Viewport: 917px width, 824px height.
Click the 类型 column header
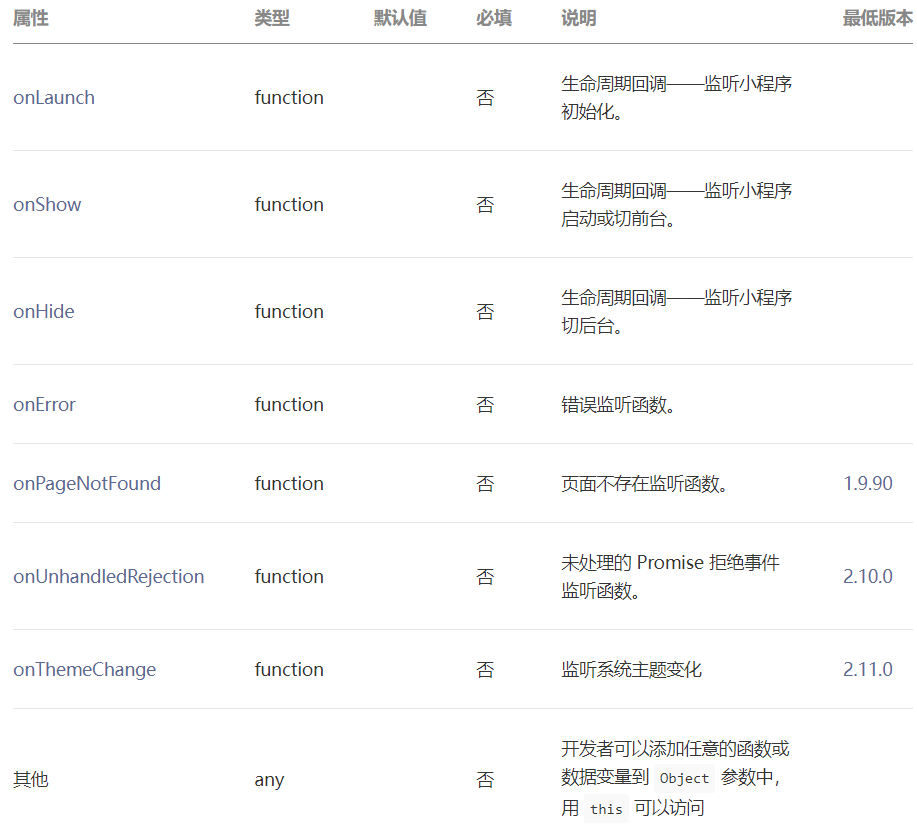coord(272,18)
